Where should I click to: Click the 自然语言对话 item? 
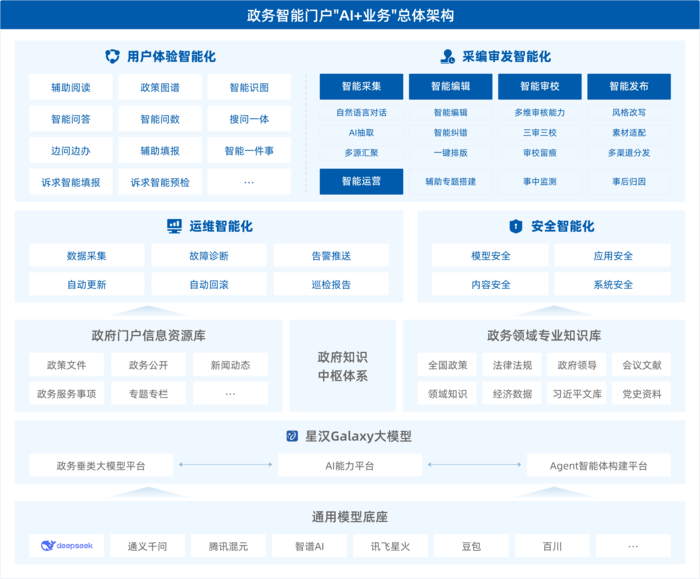[361, 112]
